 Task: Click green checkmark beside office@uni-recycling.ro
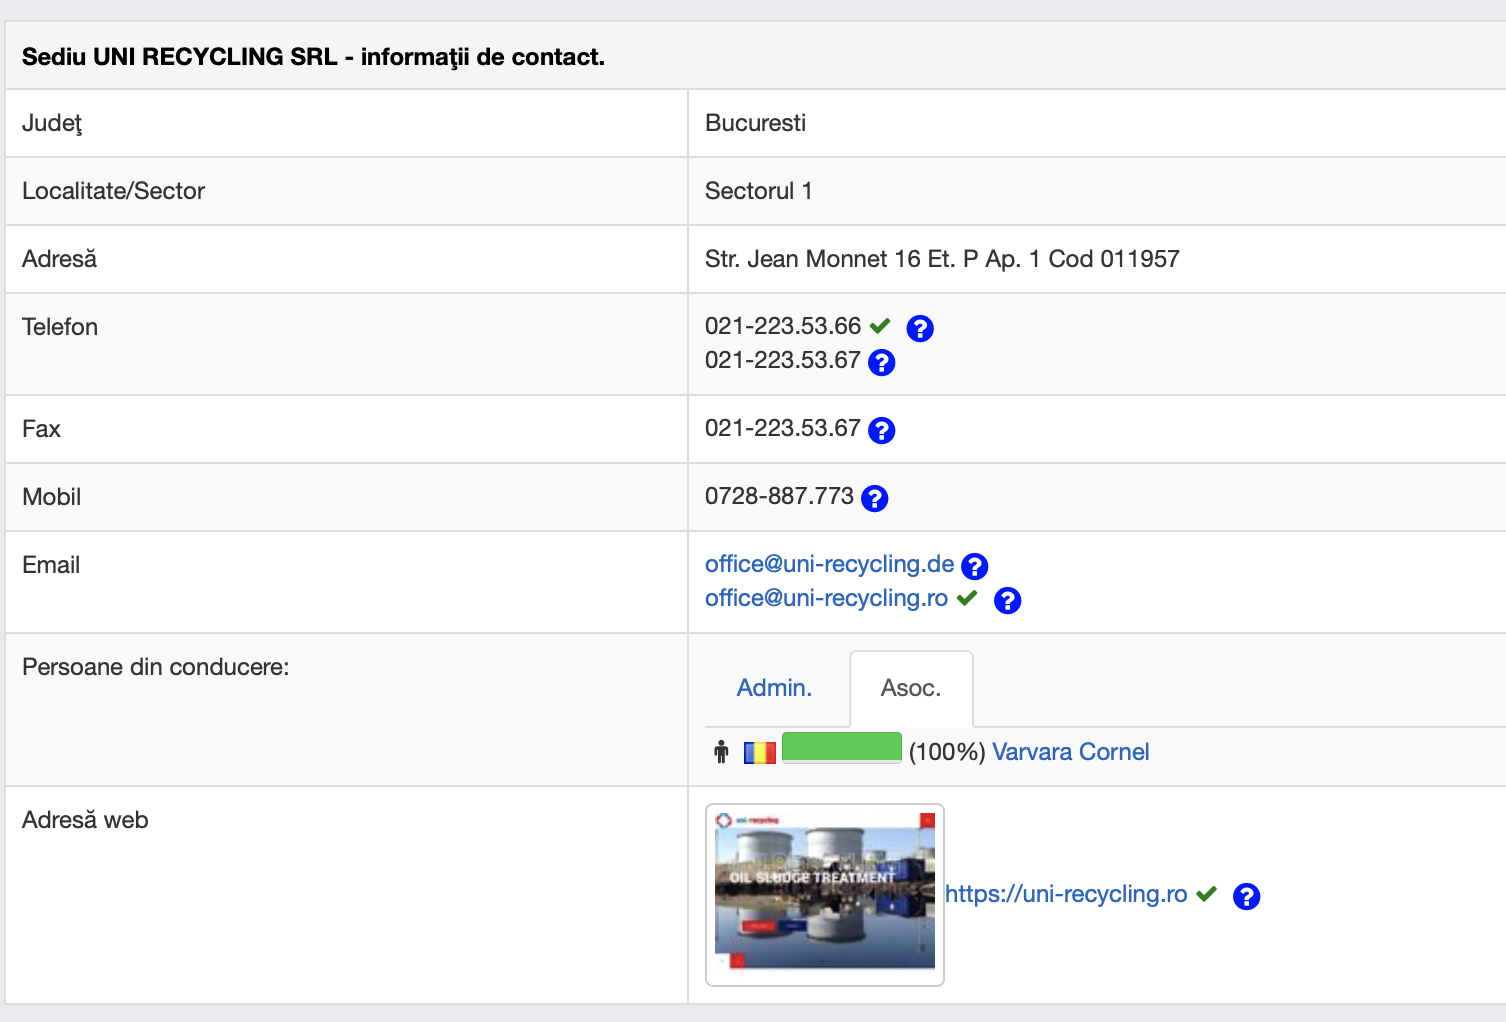[x=967, y=598]
